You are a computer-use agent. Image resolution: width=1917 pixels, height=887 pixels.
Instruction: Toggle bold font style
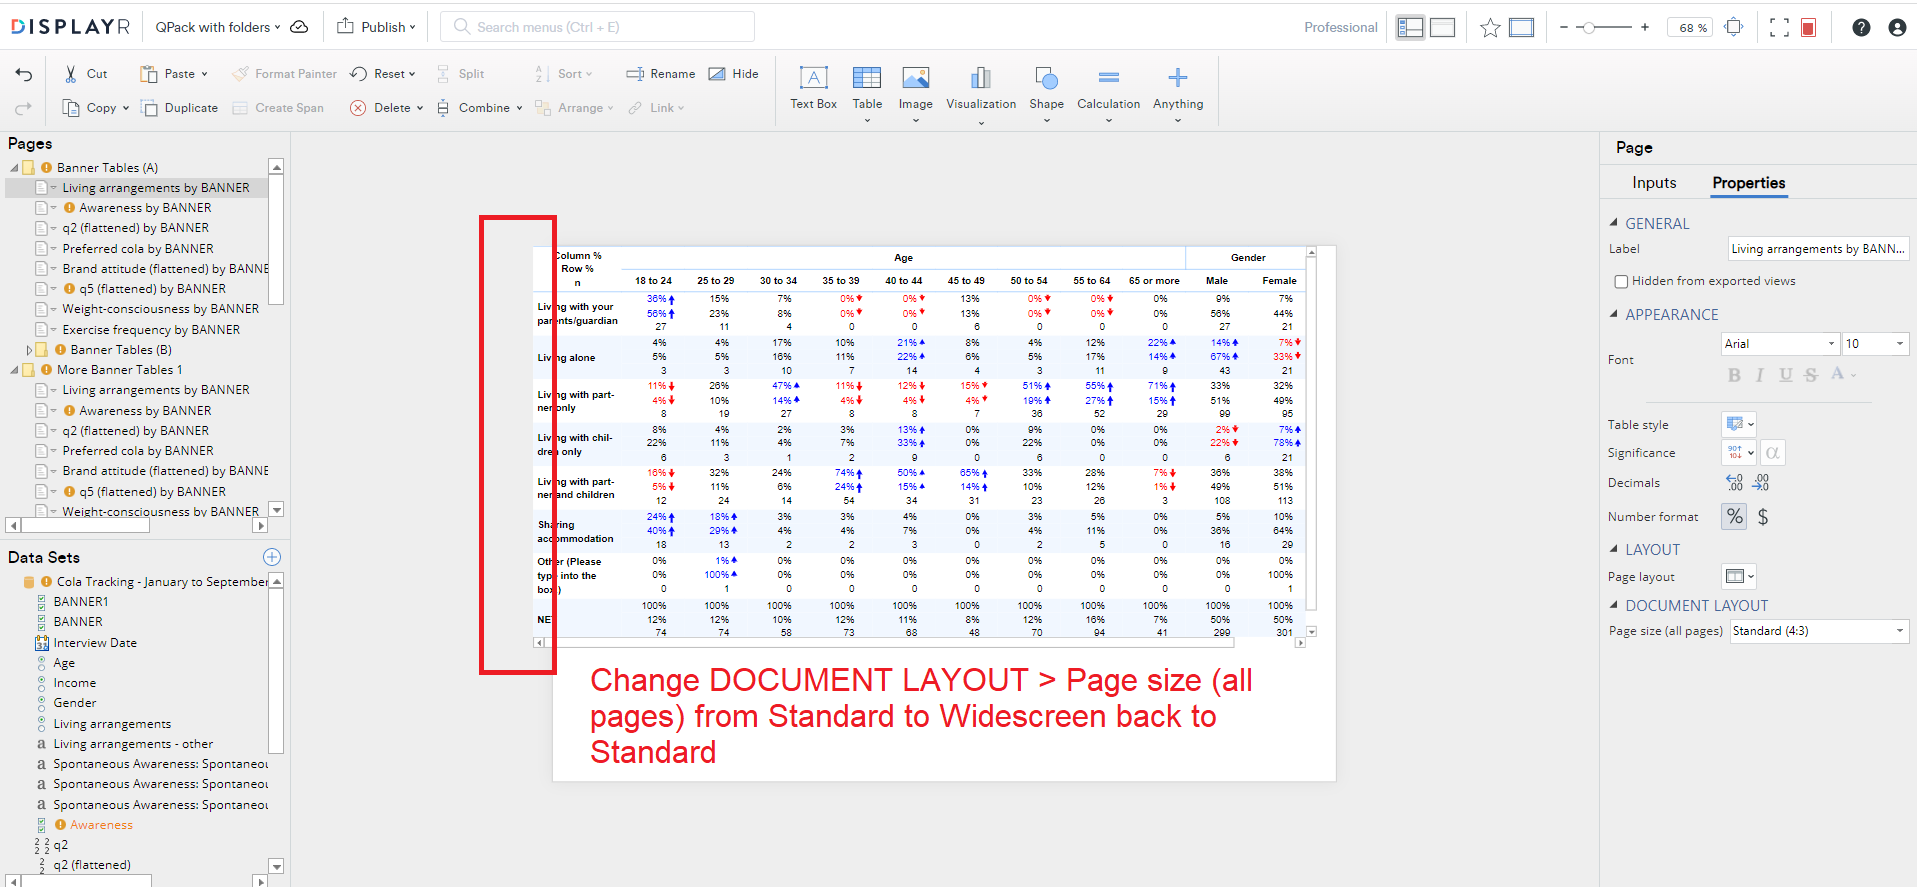pos(1734,375)
